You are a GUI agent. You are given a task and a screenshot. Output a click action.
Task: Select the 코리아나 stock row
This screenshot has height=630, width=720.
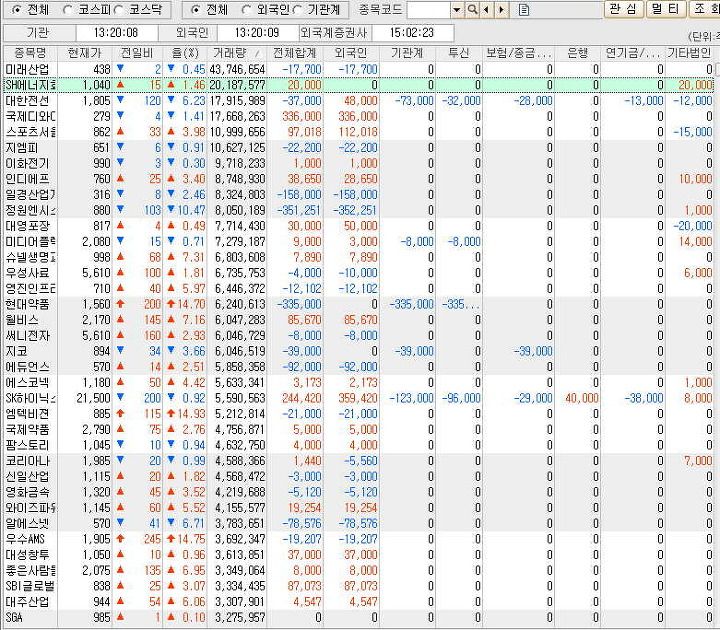[358, 461]
